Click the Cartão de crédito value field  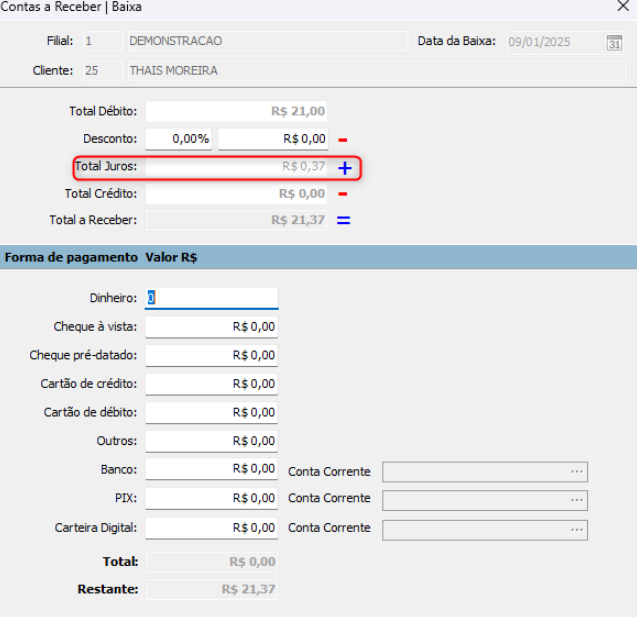[x=212, y=383]
